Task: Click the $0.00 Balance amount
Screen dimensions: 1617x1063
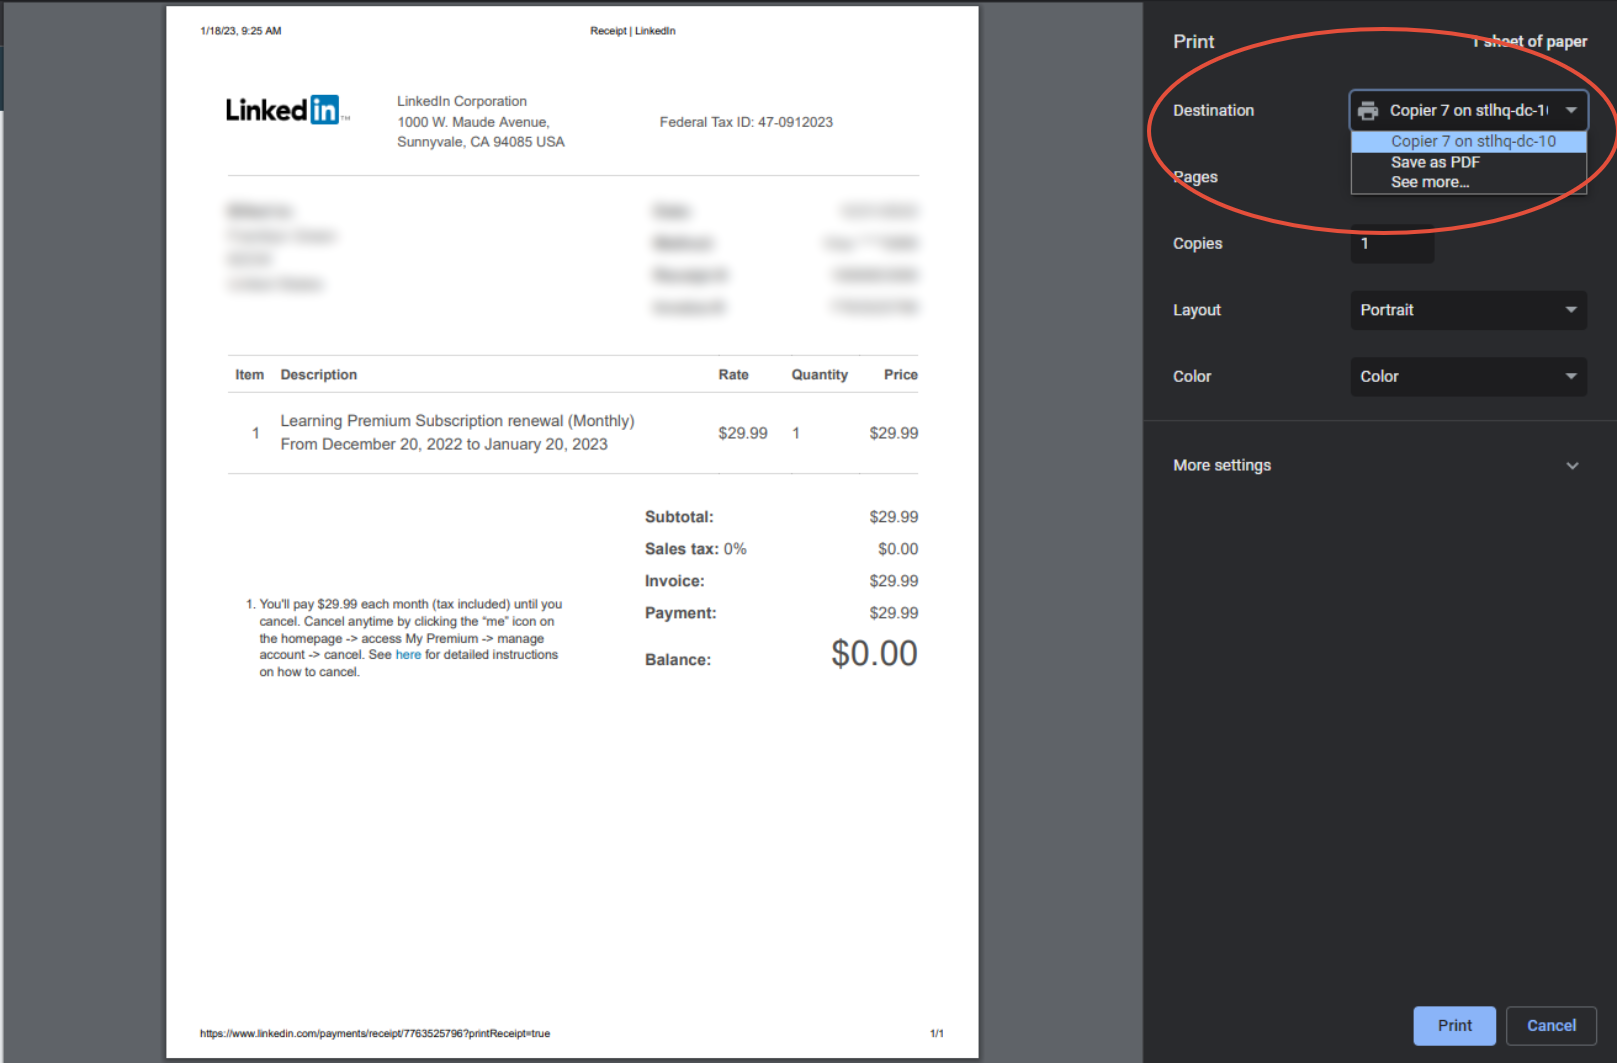Action: 874,654
